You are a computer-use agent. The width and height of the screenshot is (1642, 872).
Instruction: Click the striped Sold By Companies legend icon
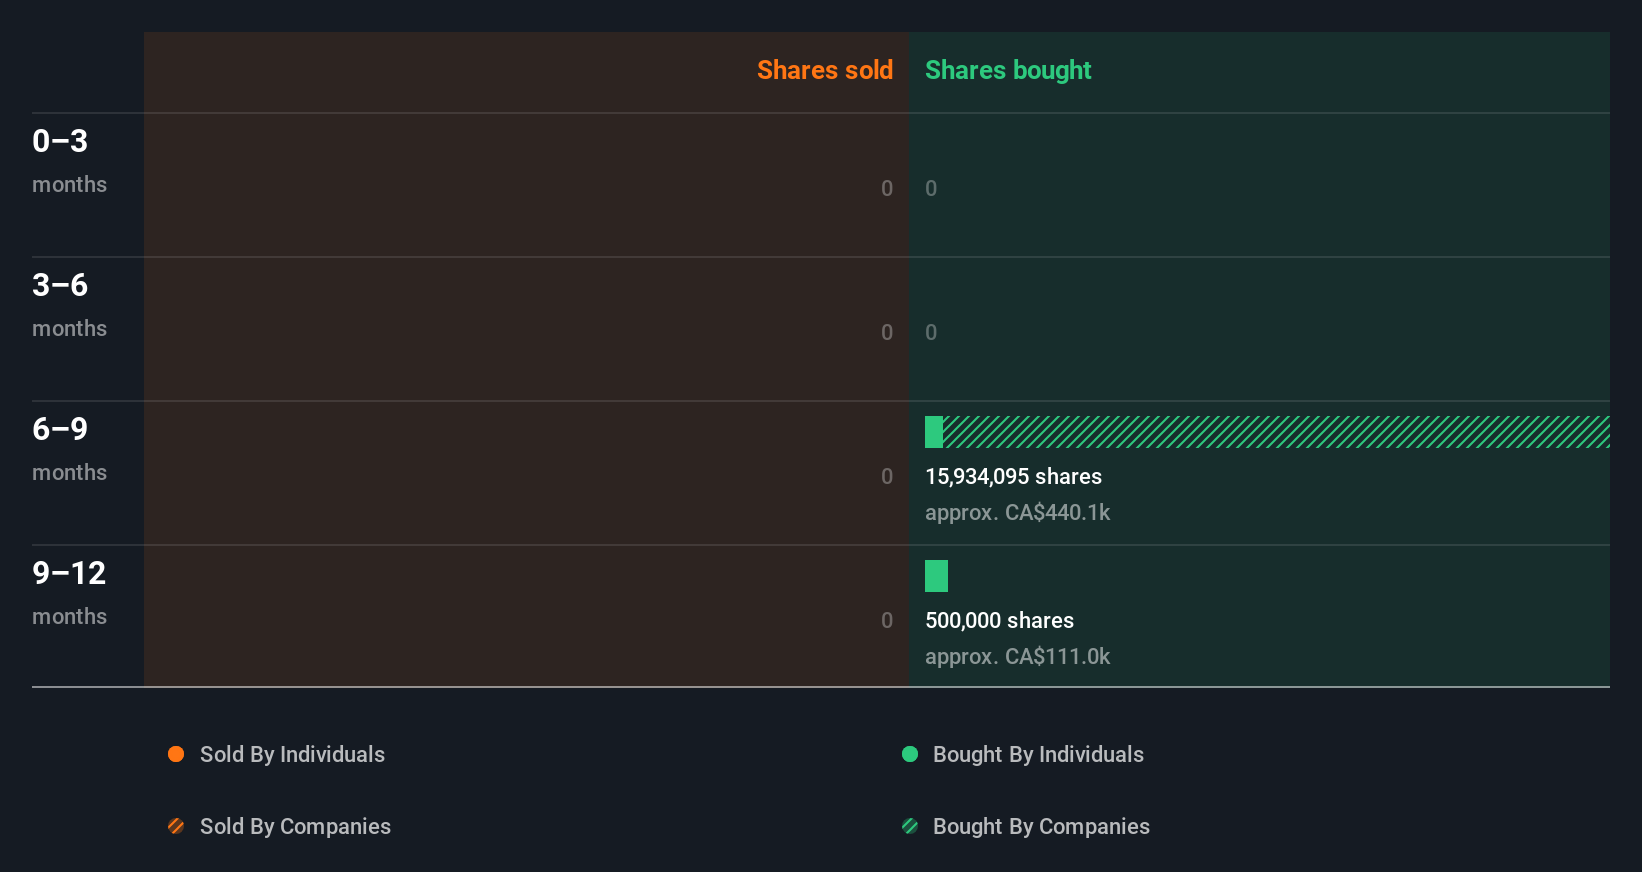[x=176, y=826]
